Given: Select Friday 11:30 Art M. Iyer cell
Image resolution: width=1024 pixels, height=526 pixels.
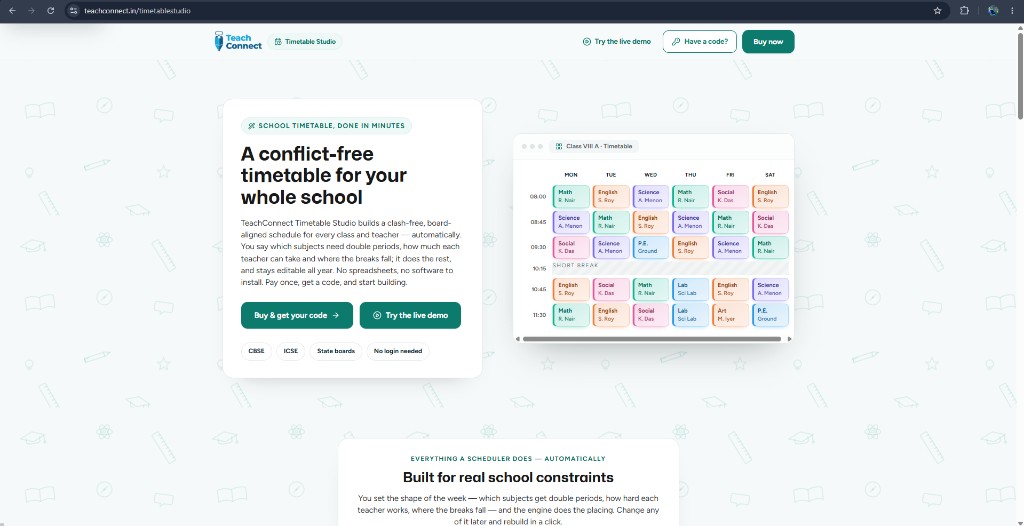Looking at the screenshot, I should 731,315.
